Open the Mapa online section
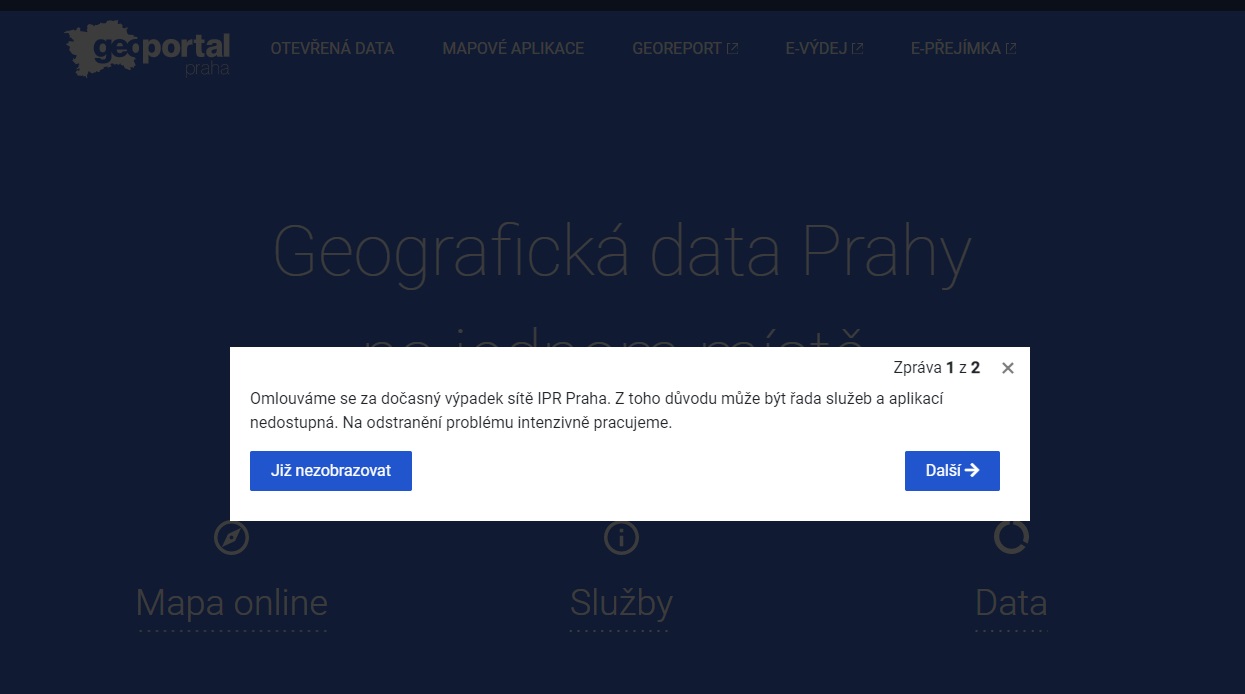The height and width of the screenshot is (694, 1245). point(231,603)
